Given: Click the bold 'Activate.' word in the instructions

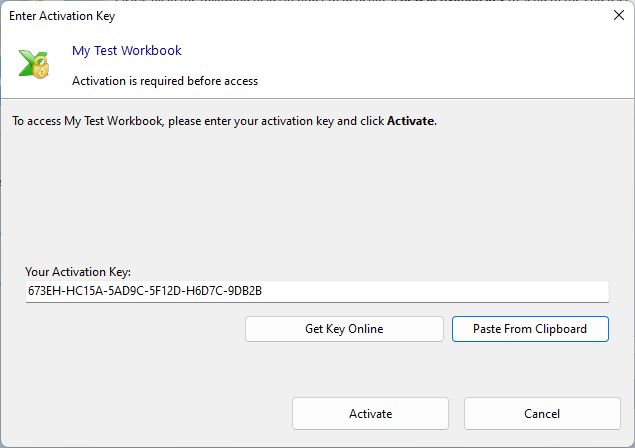Looking at the screenshot, I should click(411, 121).
